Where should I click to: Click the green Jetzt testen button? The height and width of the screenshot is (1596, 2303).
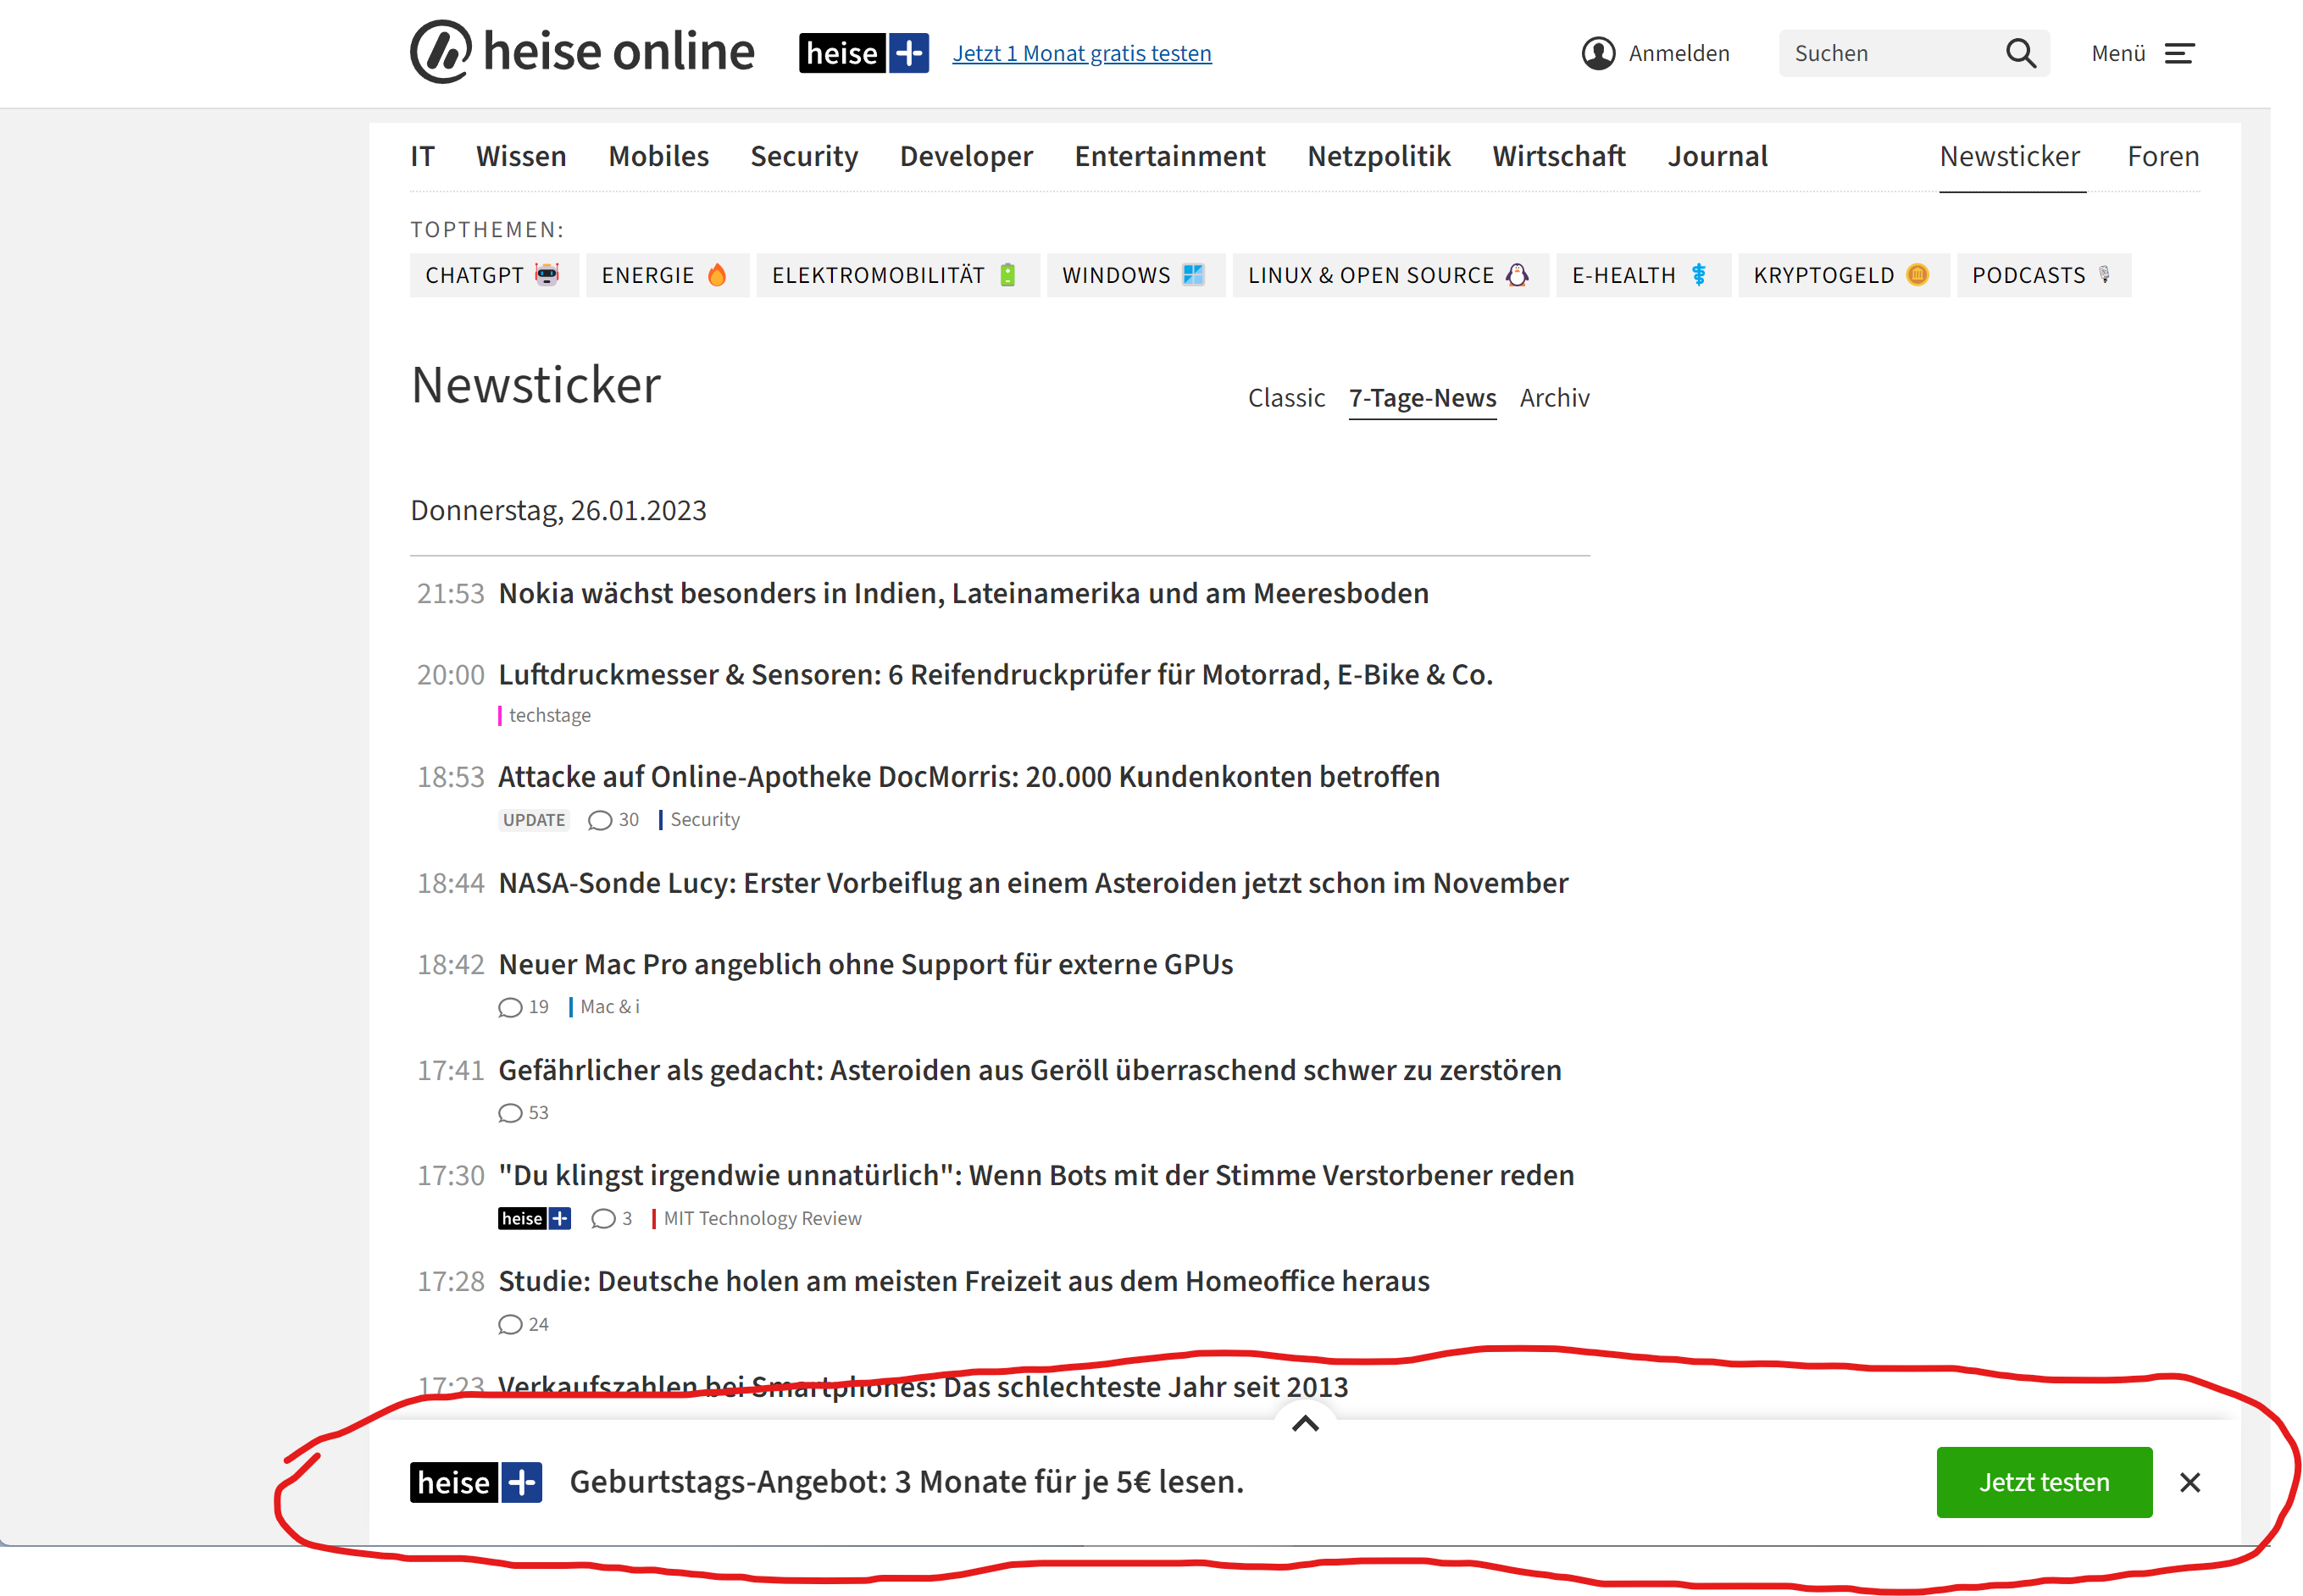(x=2044, y=1482)
